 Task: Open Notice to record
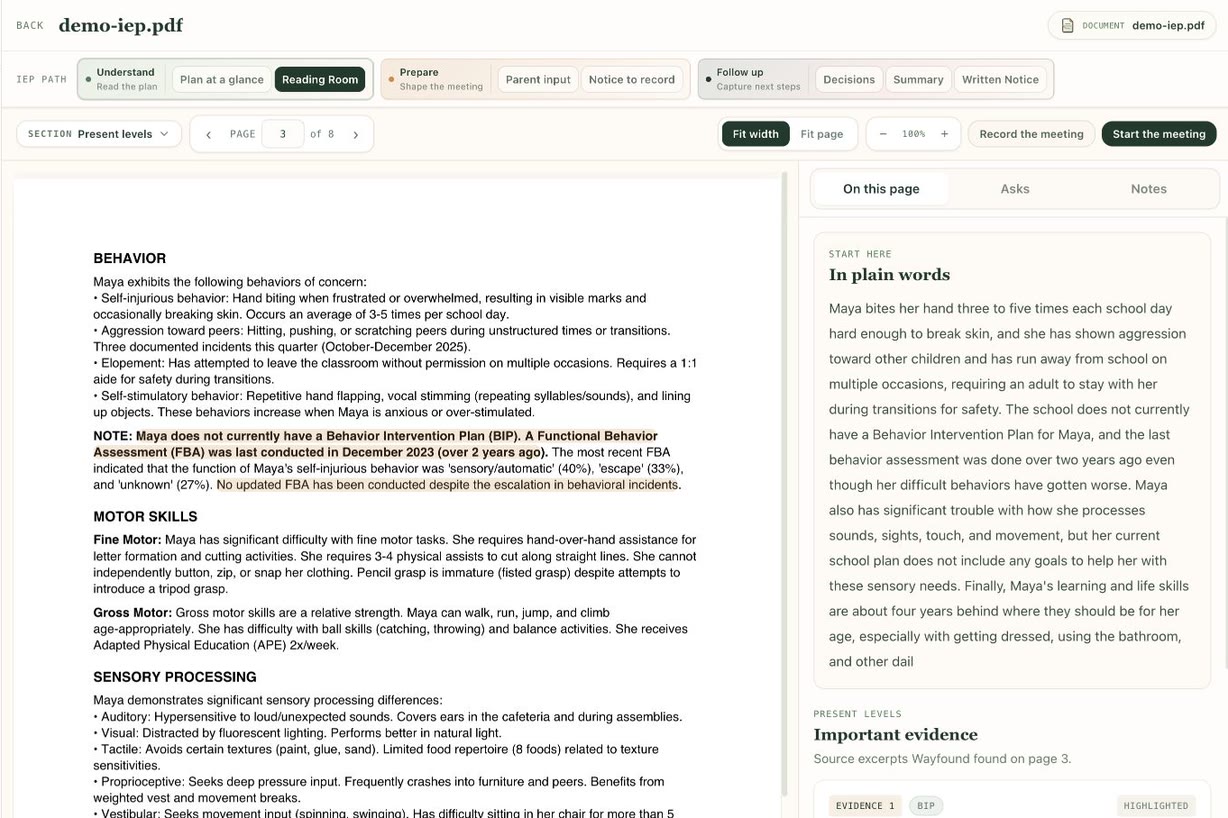(x=632, y=80)
